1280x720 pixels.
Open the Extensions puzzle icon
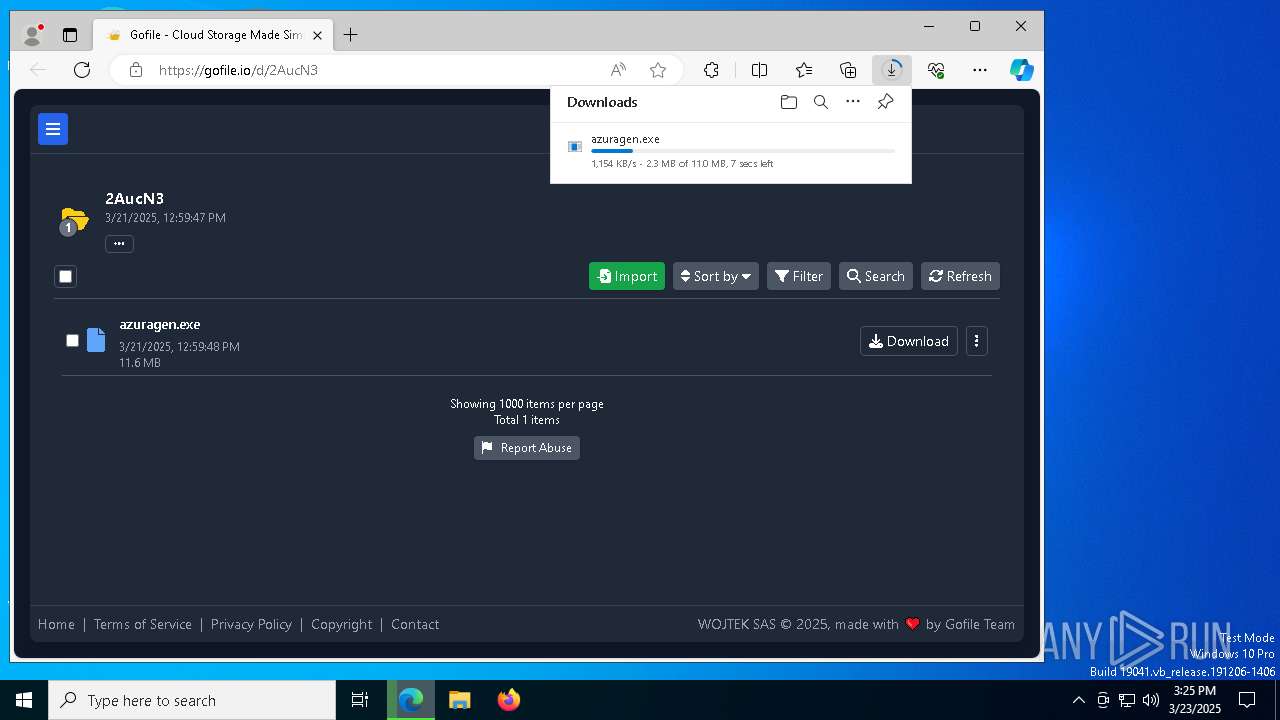tap(711, 70)
